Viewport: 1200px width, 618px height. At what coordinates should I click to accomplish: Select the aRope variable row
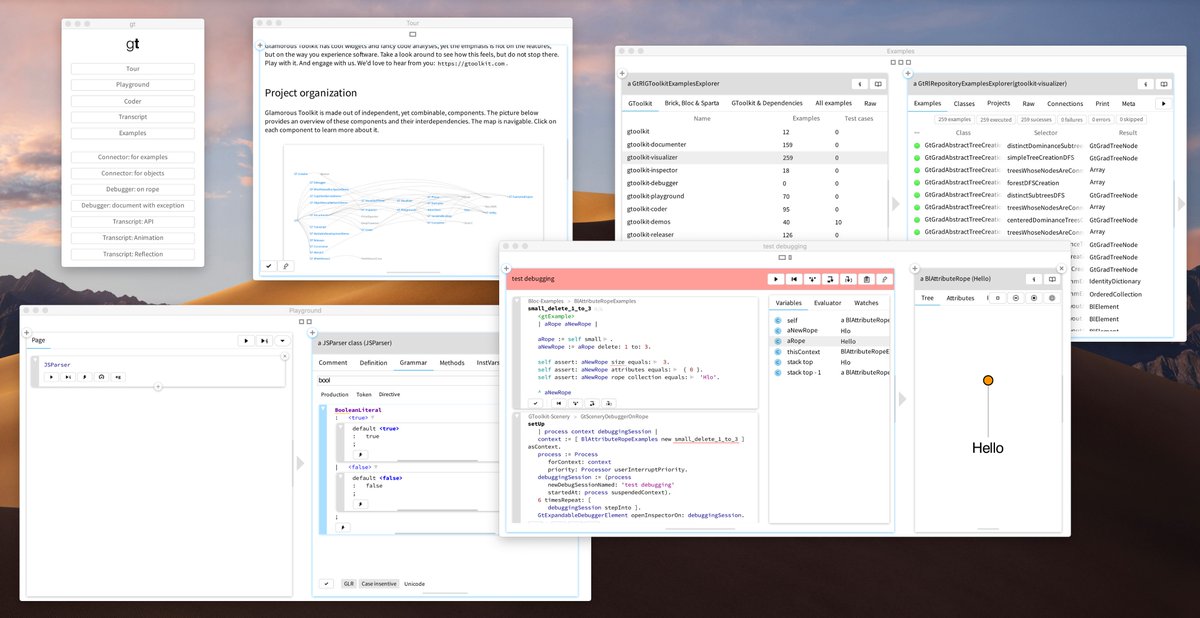pos(829,341)
